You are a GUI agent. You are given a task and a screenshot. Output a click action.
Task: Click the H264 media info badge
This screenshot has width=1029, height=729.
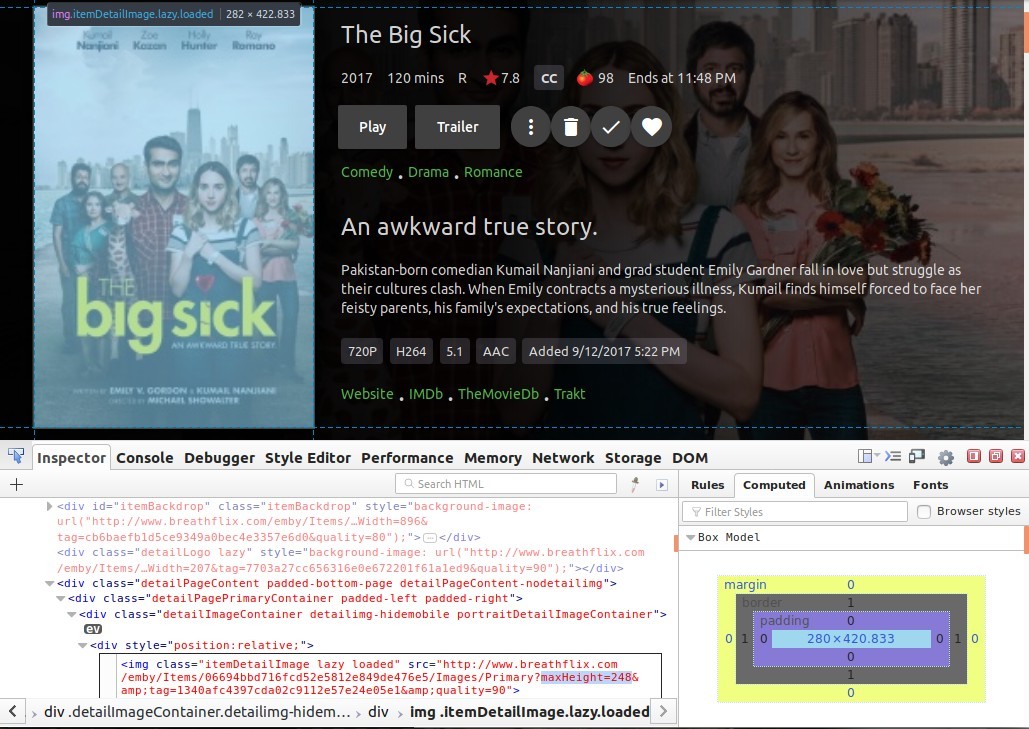click(411, 352)
